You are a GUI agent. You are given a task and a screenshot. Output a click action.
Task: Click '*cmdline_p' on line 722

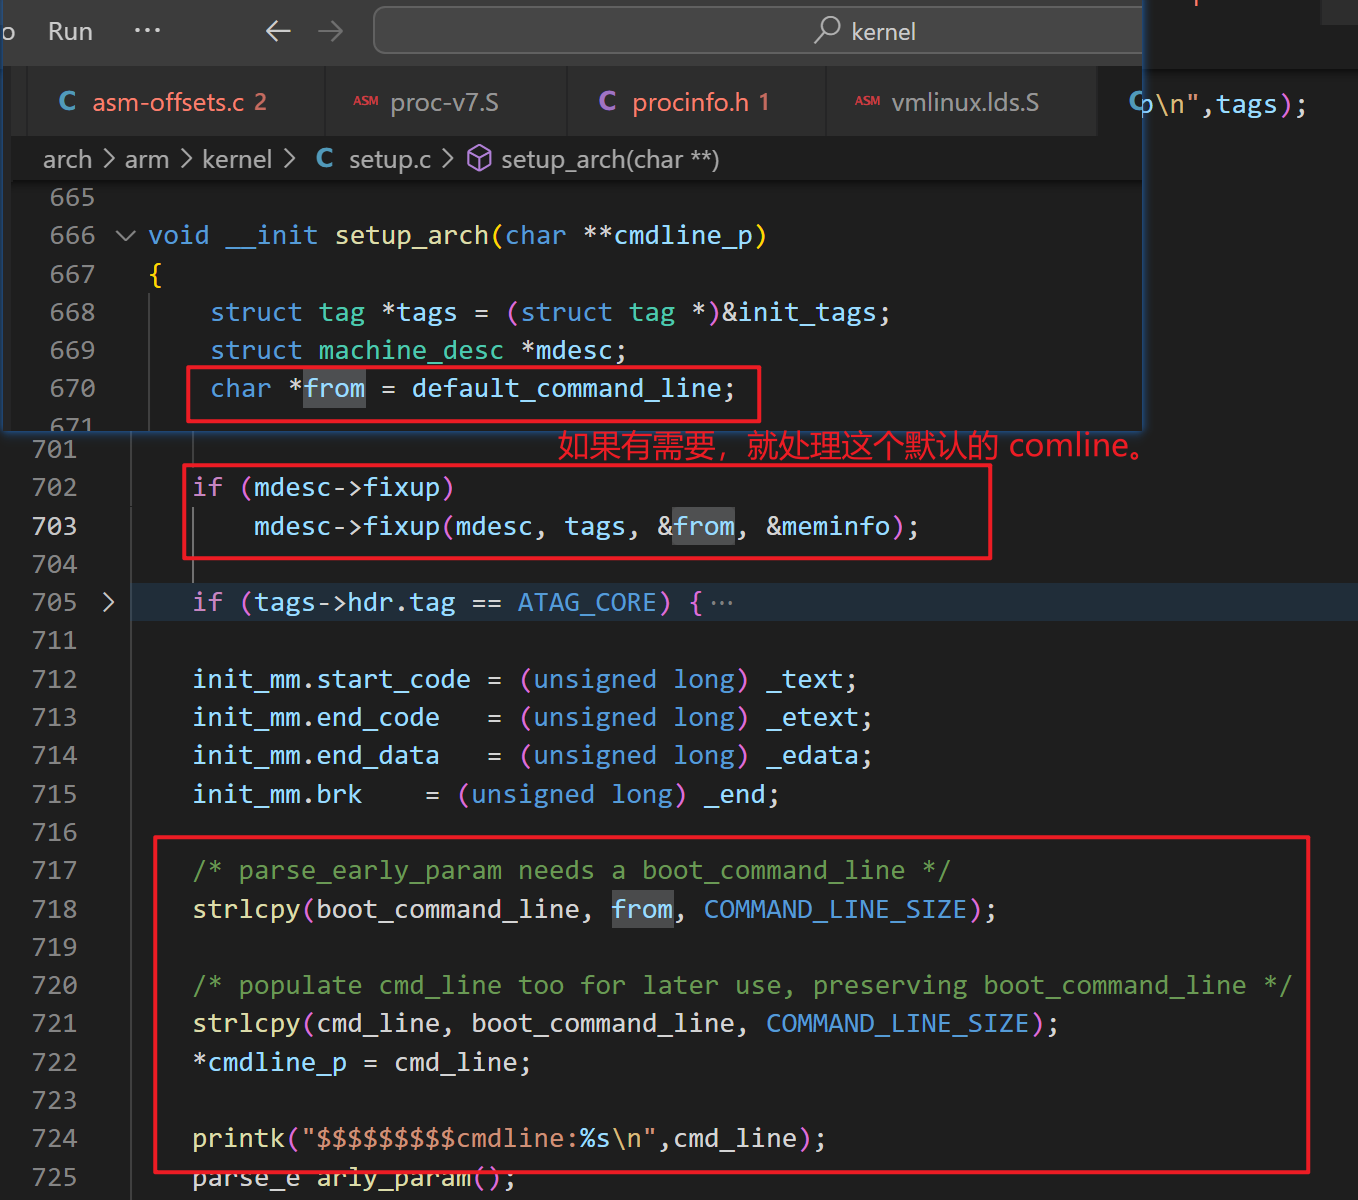(x=270, y=1062)
